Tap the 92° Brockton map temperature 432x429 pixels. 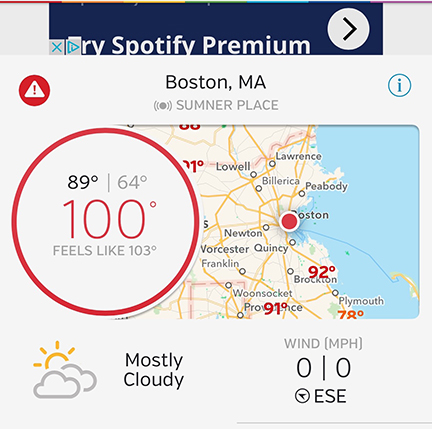322,272
